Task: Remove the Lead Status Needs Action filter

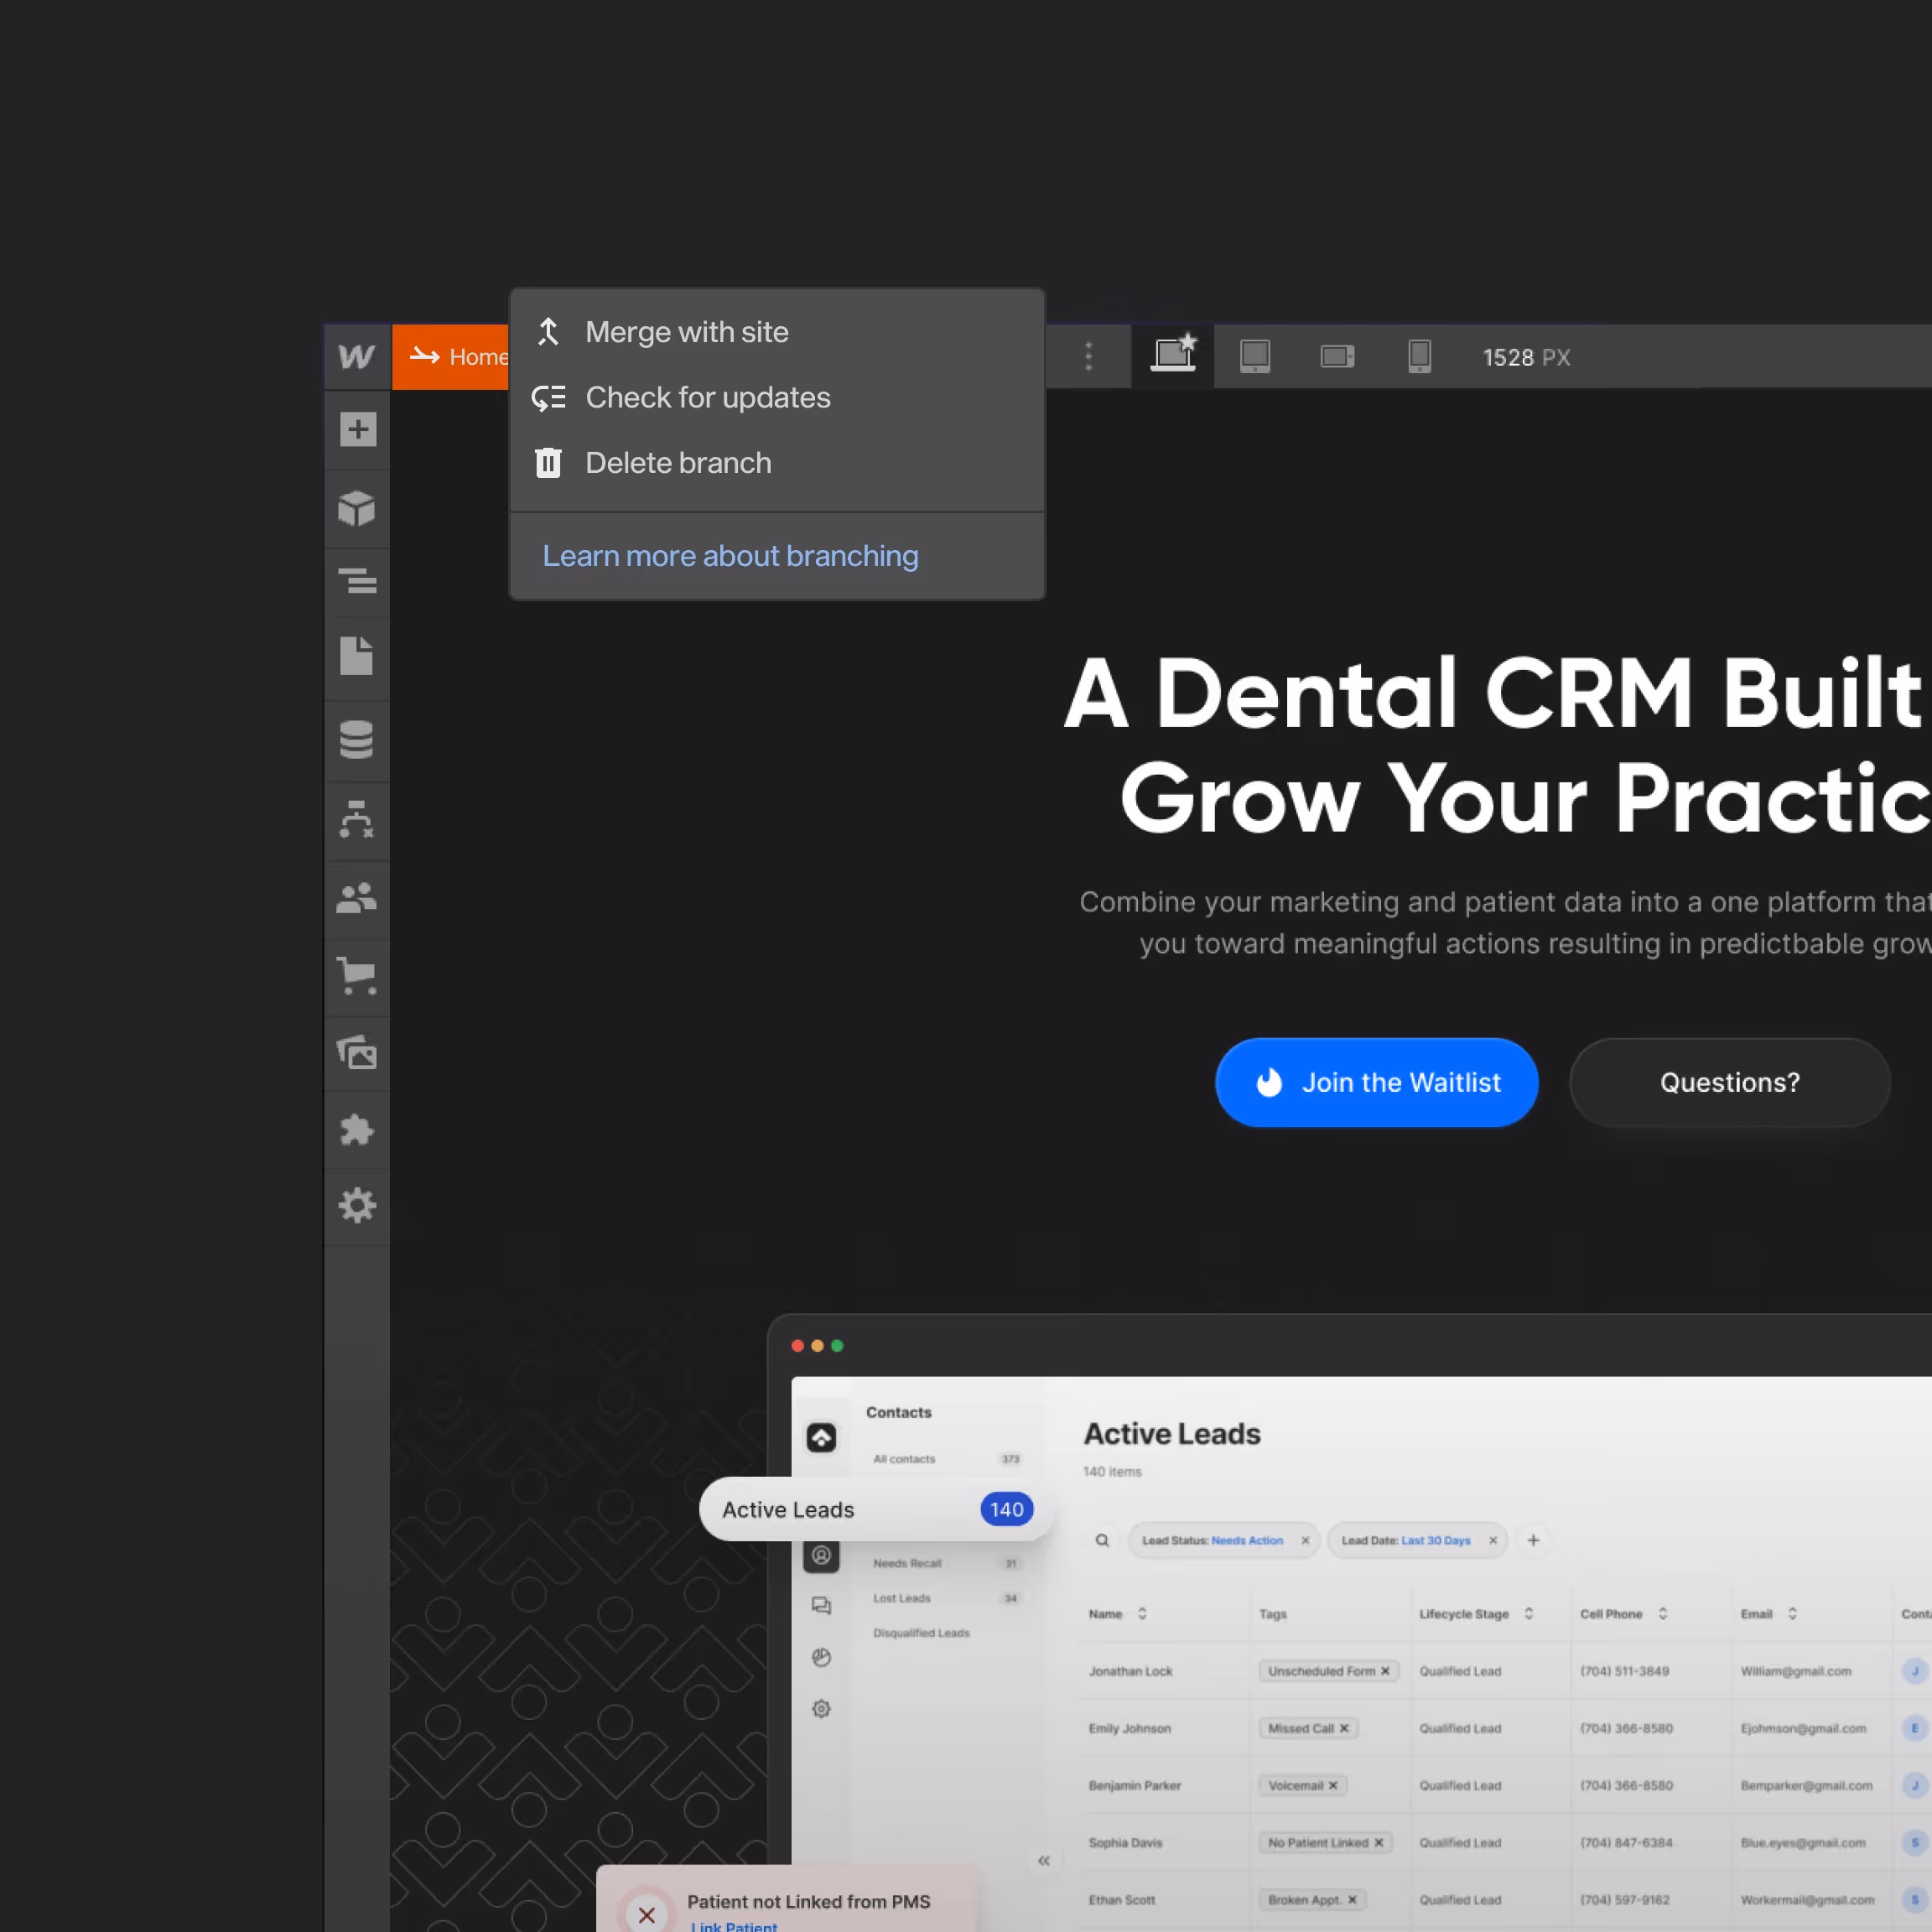Action: (1305, 1540)
